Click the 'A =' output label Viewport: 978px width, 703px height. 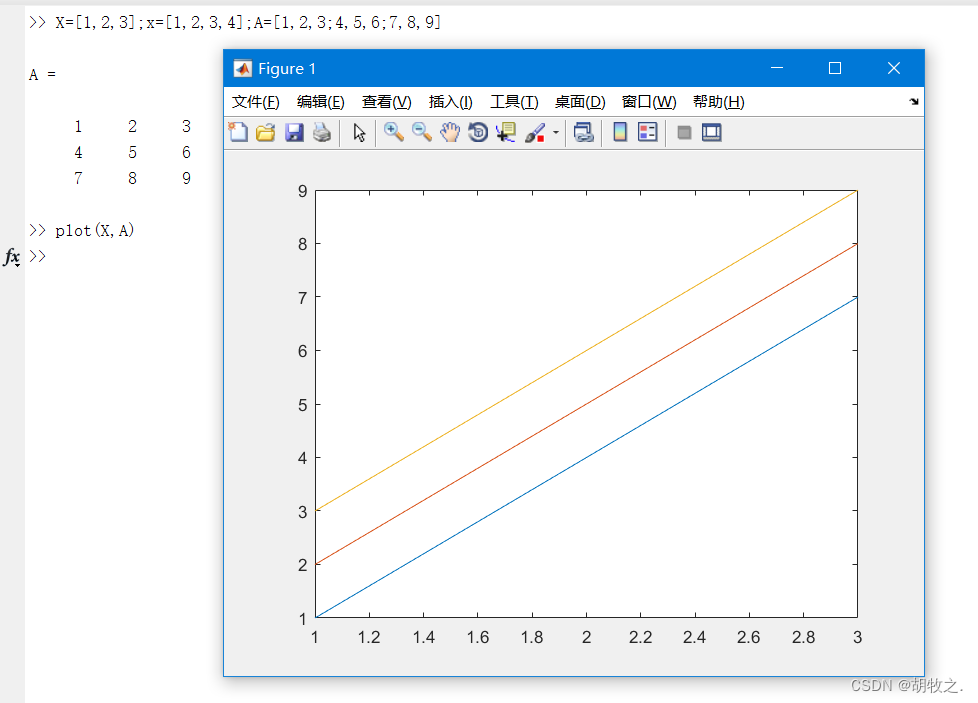tap(42, 75)
